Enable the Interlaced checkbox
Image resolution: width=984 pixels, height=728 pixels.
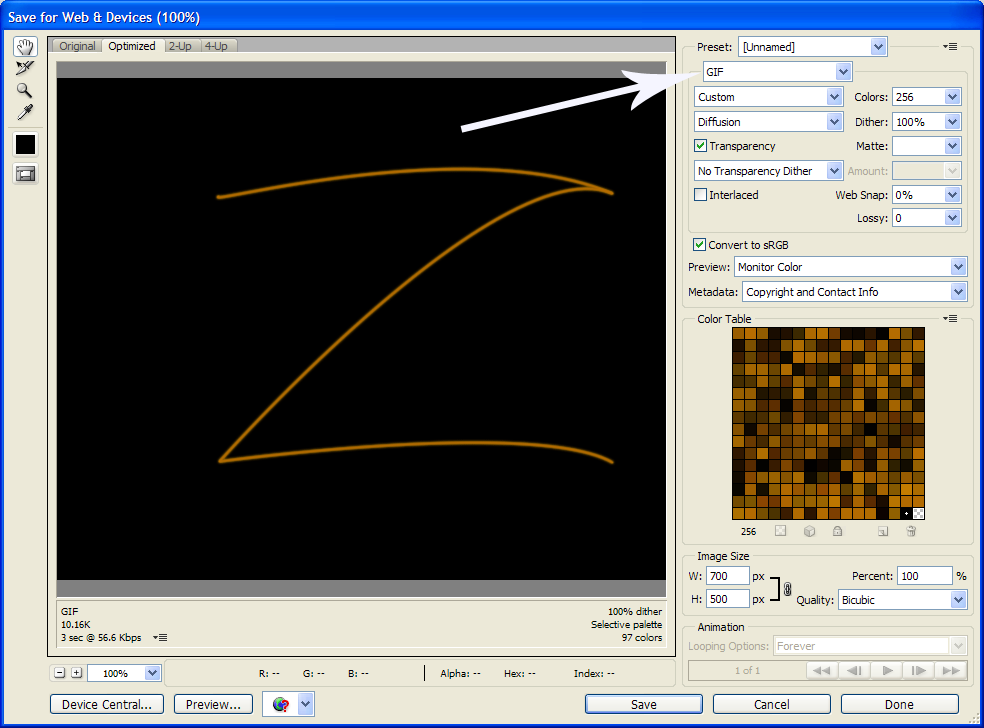[x=701, y=195]
